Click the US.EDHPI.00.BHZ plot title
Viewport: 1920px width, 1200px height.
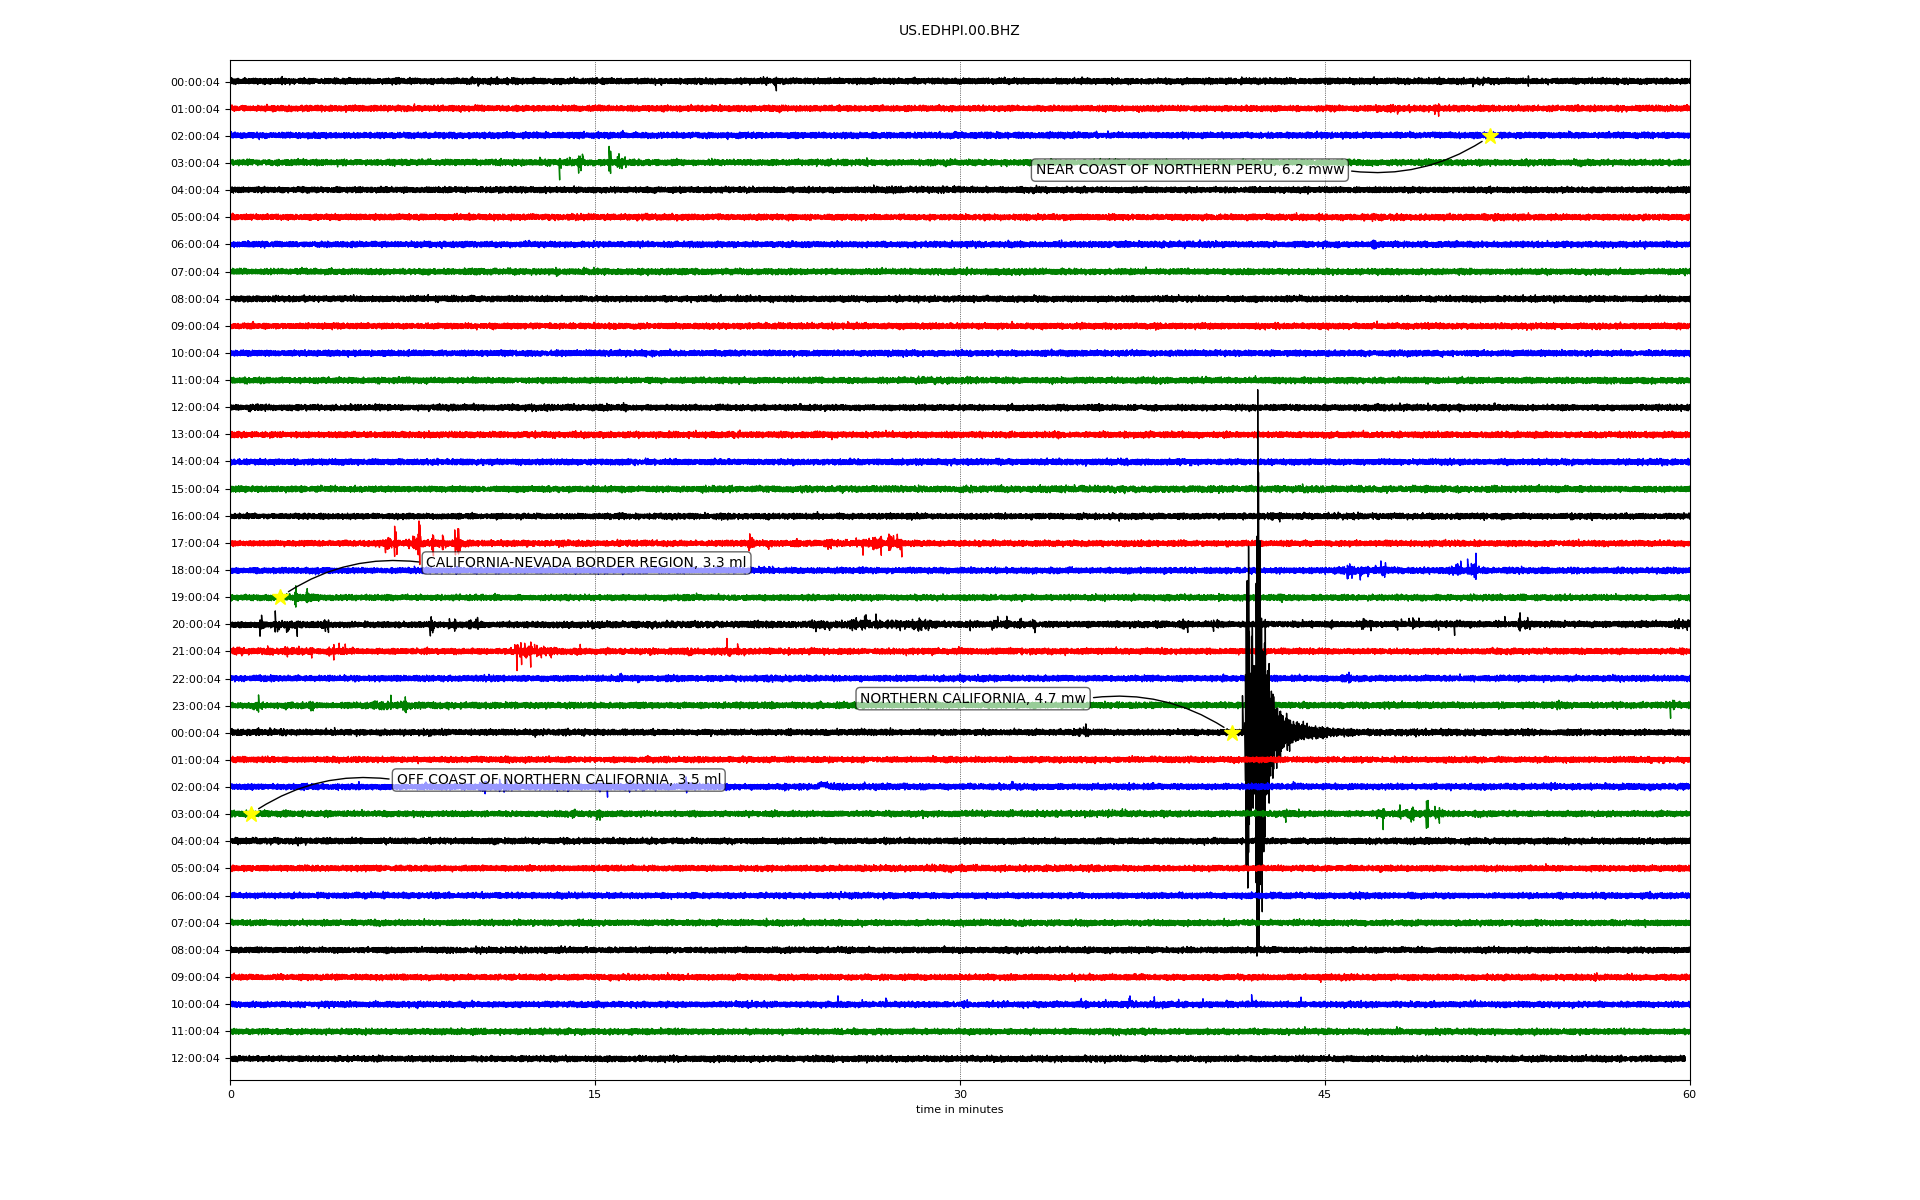tap(958, 31)
